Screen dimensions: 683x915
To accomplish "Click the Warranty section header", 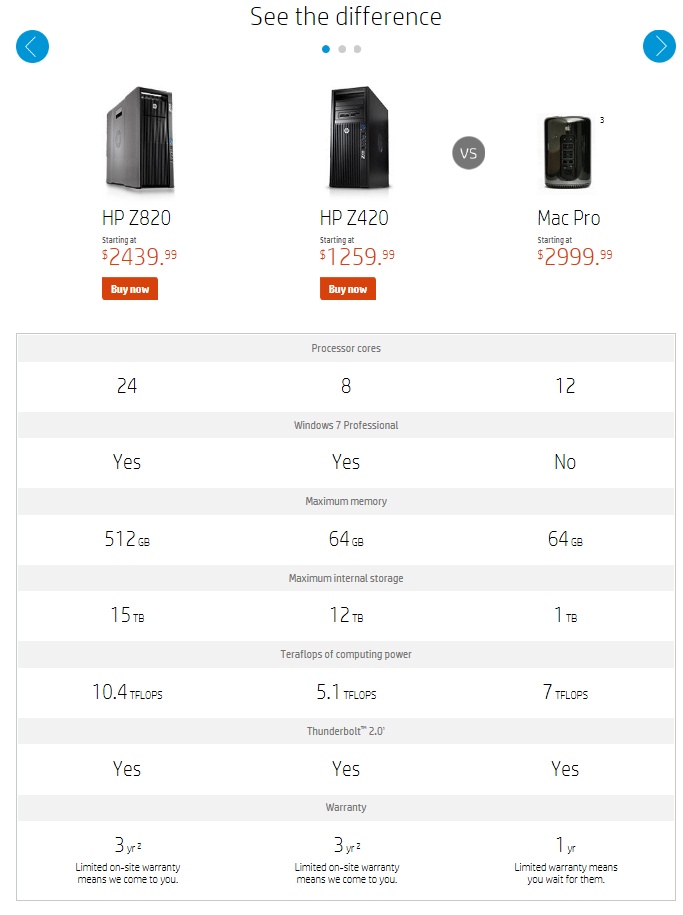I will pyautogui.click(x=346, y=807).
